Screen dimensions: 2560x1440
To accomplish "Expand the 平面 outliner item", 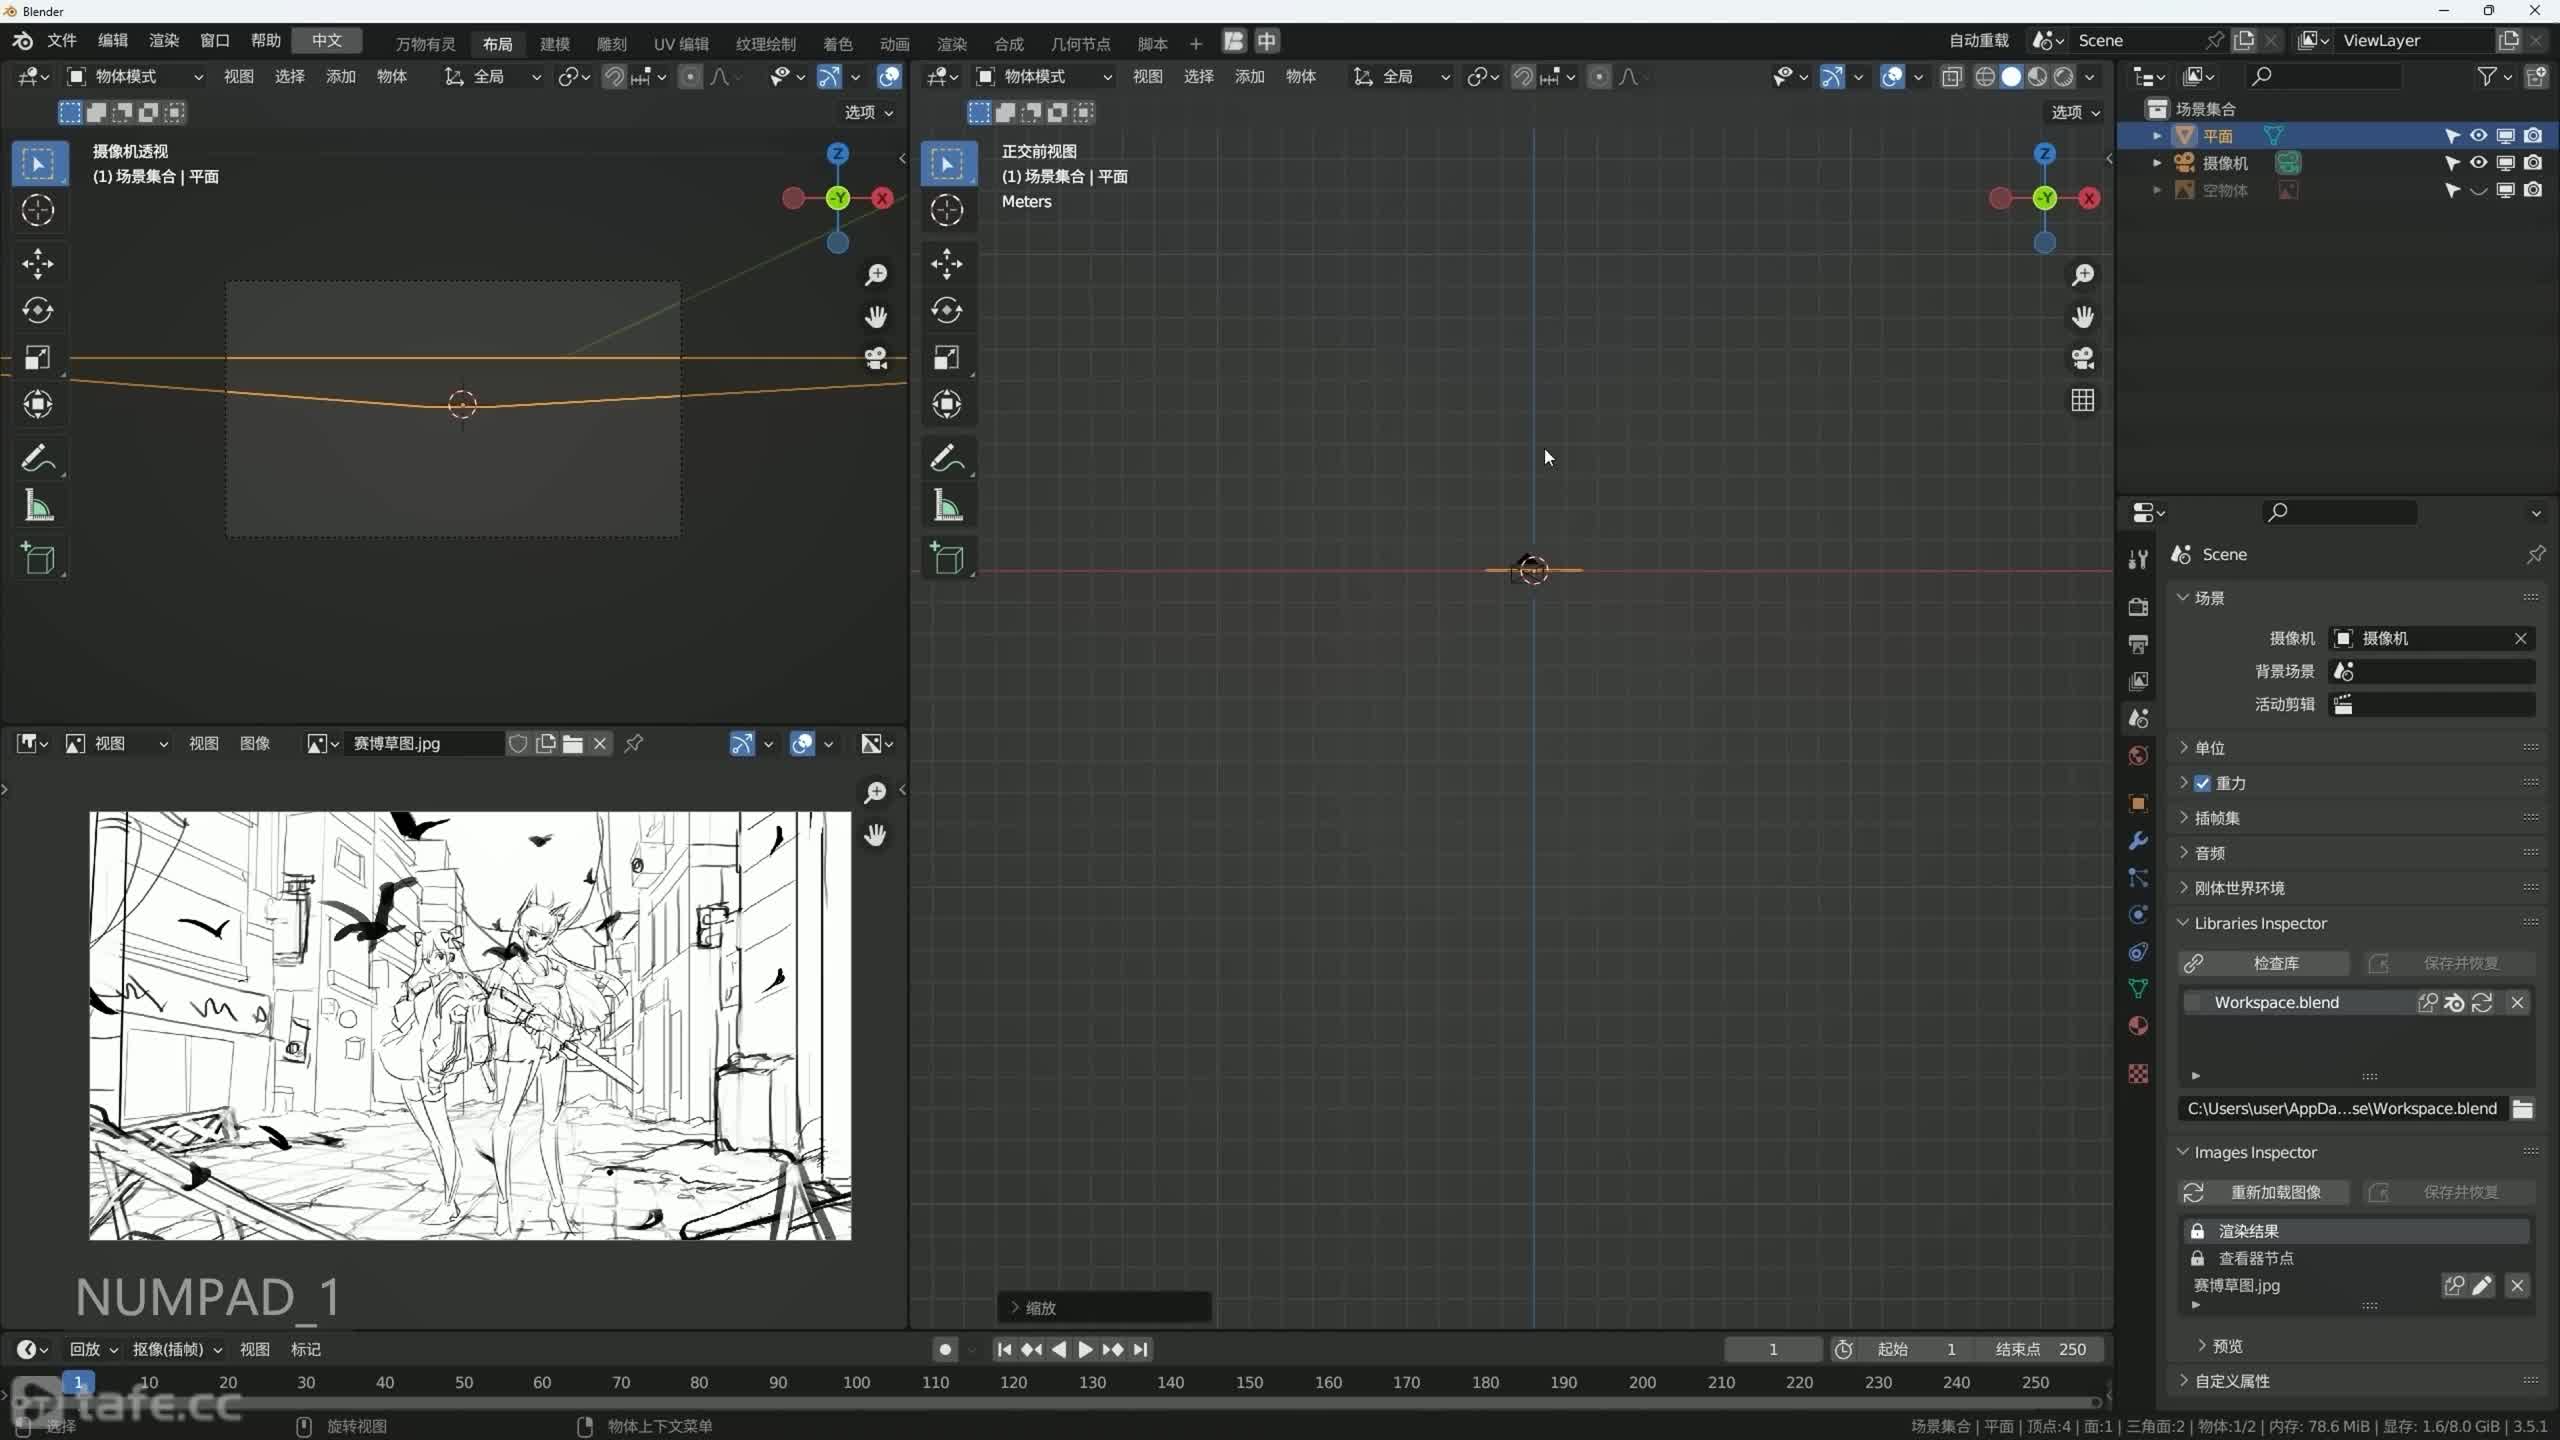I will tap(2157, 135).
